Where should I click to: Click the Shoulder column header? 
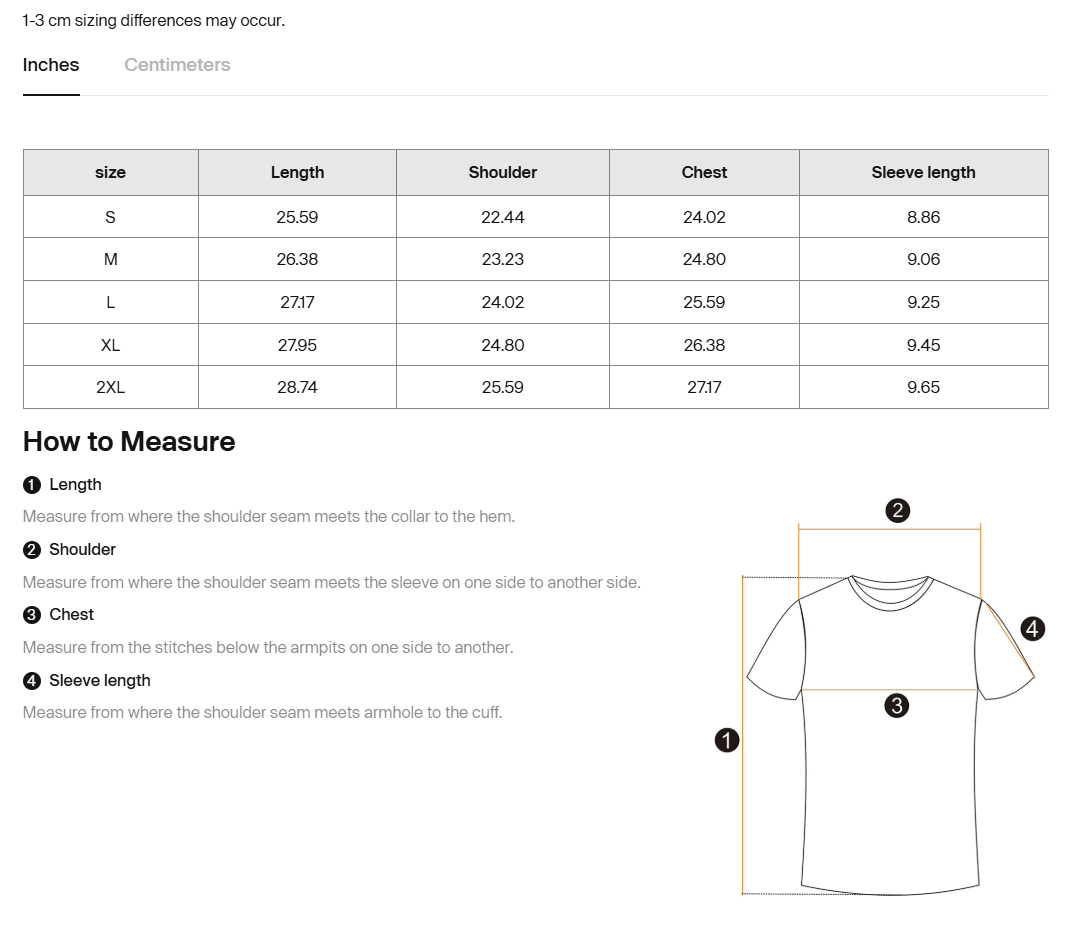503,173
